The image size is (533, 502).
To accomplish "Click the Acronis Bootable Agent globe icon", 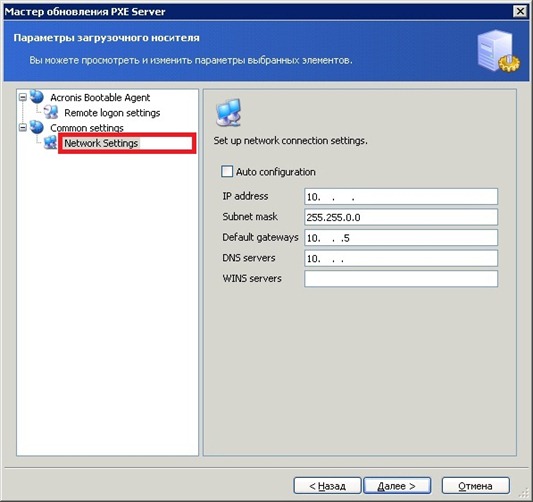I will [x=37, y=97].
